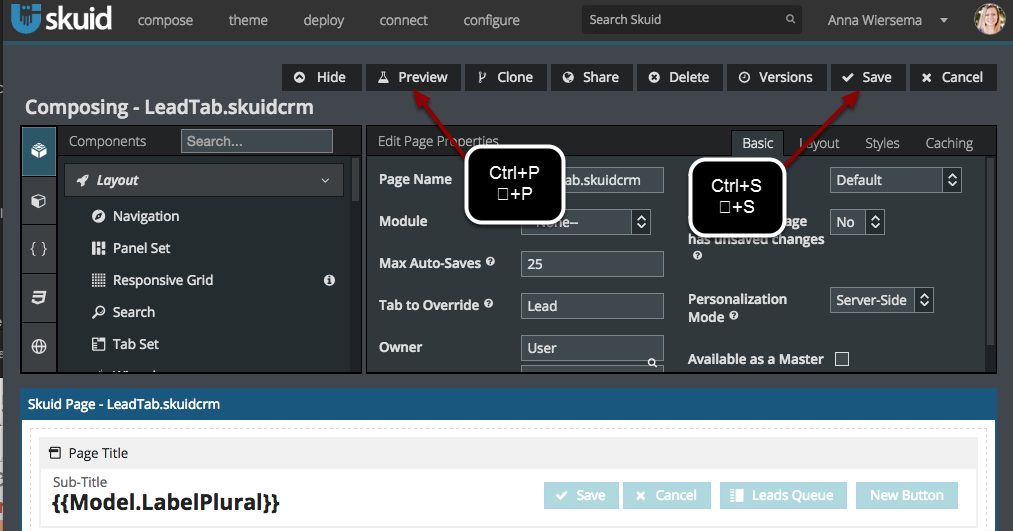Click the Components search box
The width and height of the screenshot is (1013, 531).
[256, 141]
